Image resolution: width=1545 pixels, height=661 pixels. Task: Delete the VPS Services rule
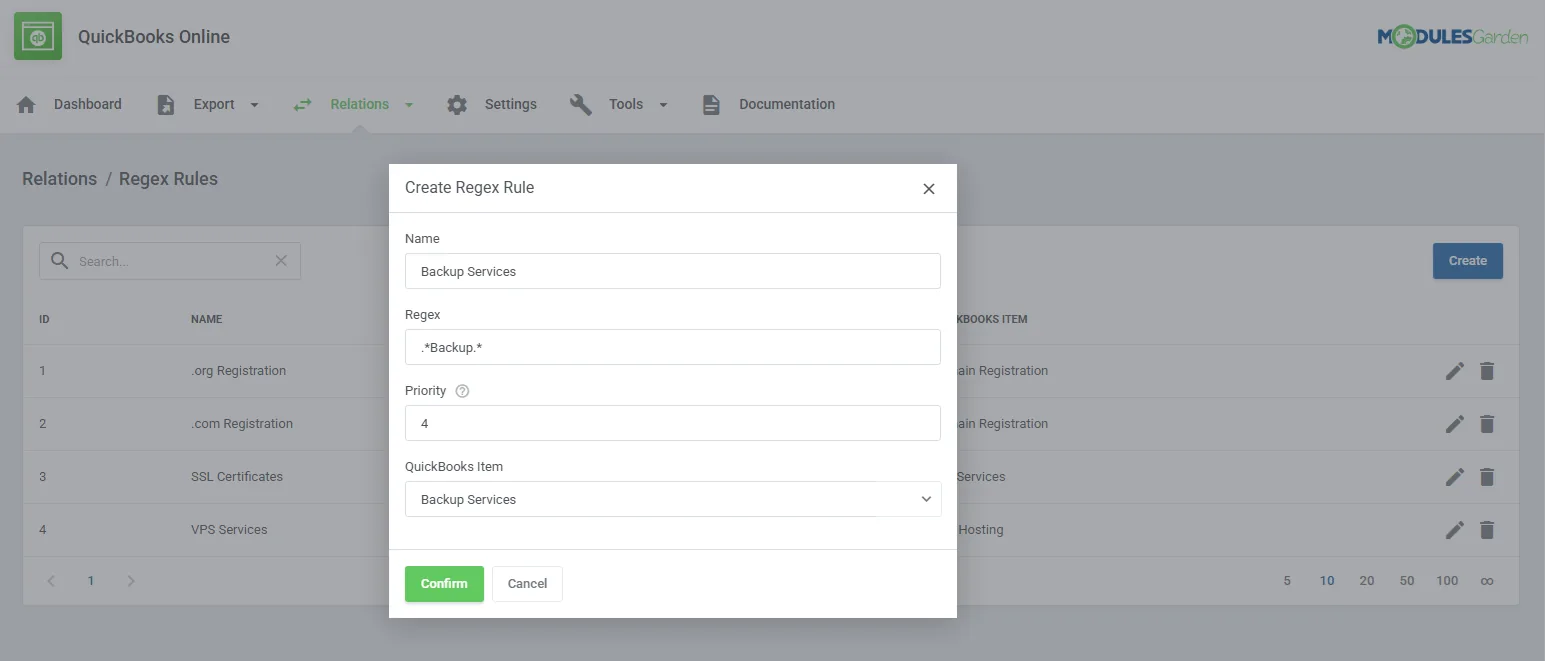(1487, 530)
